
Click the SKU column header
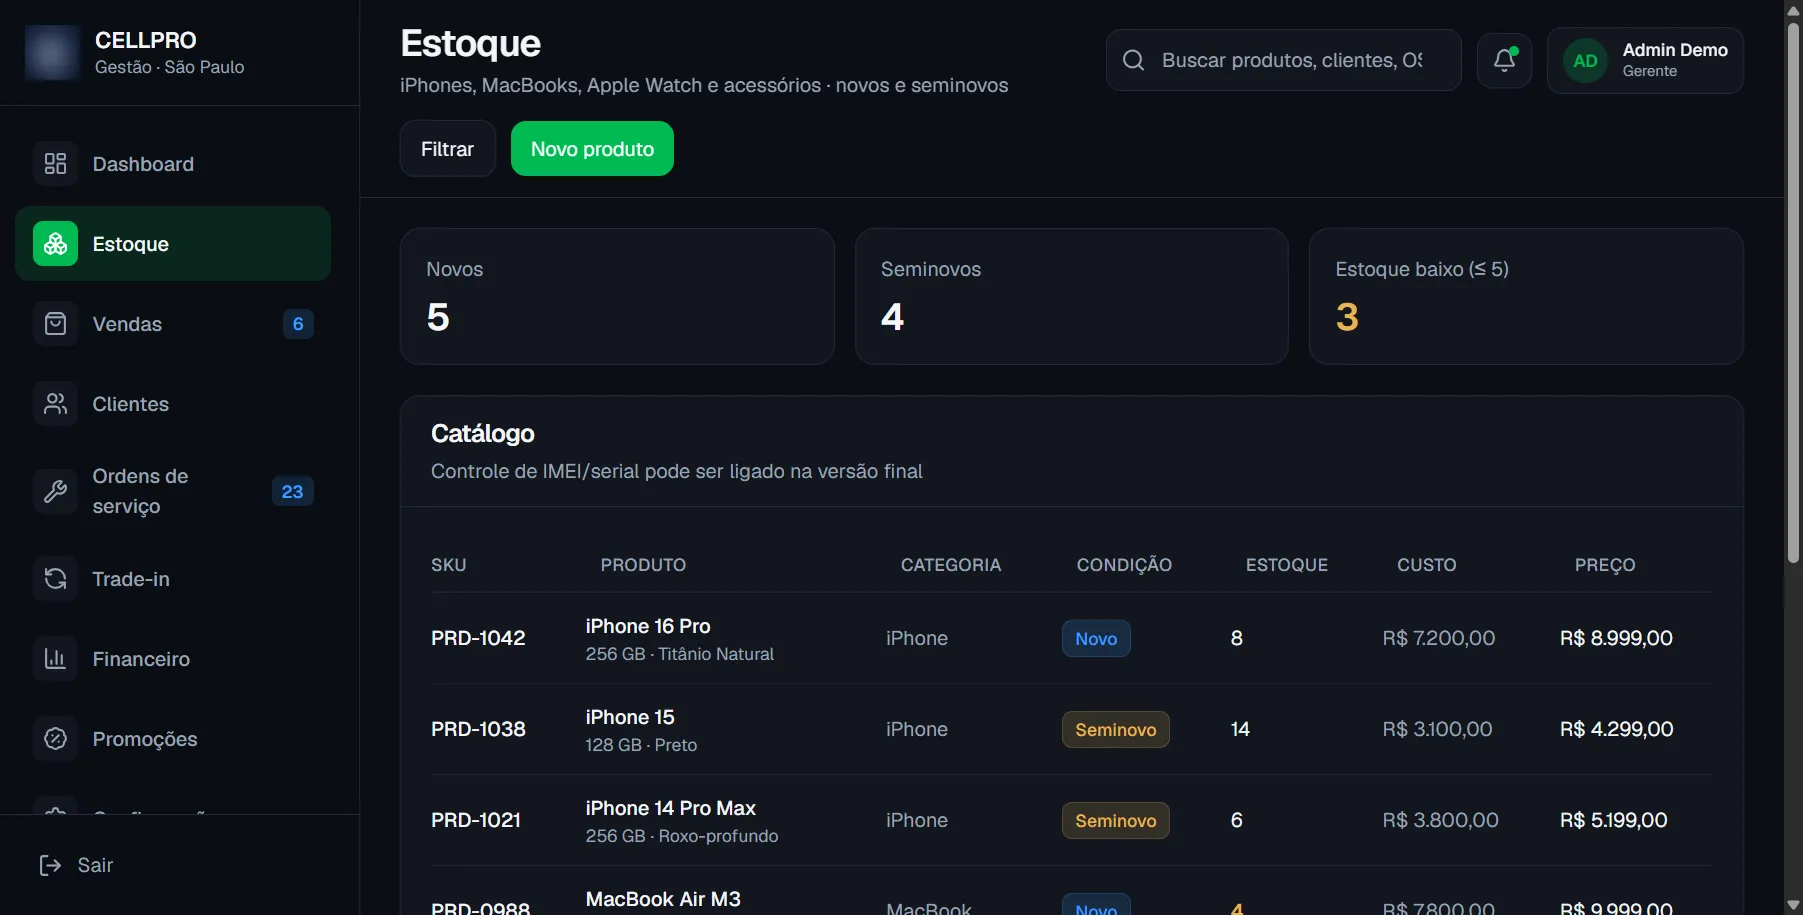(449, 565)
